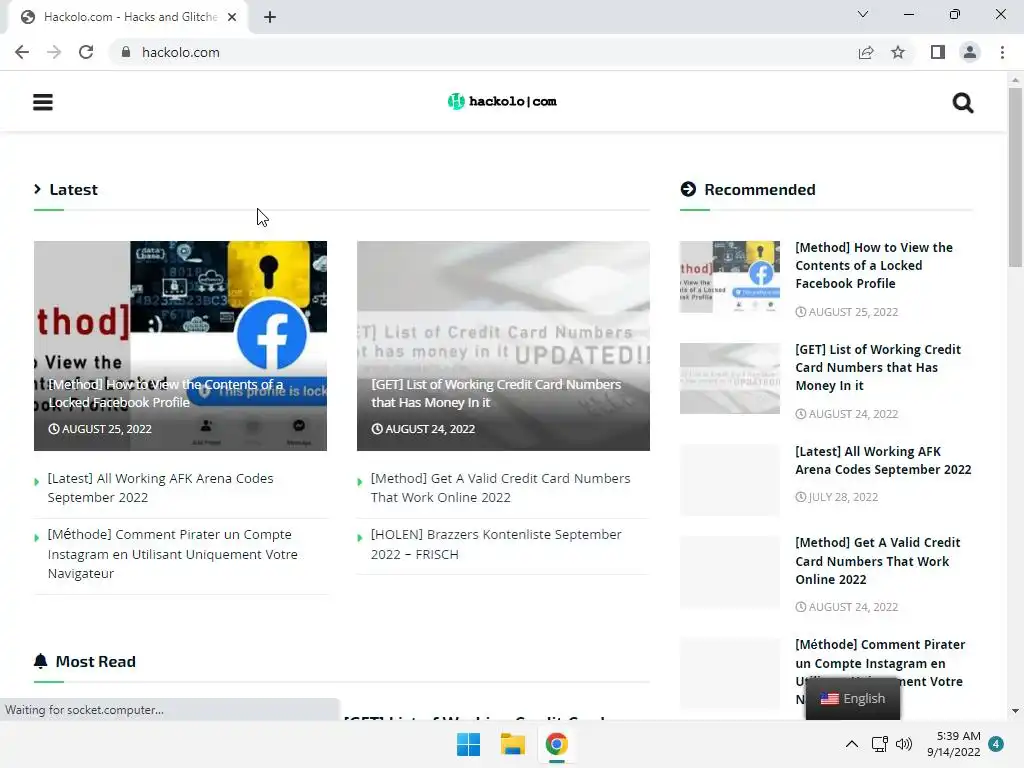Click the hackolo.com logo
The image size is (1024, 768).
(502, 101)
